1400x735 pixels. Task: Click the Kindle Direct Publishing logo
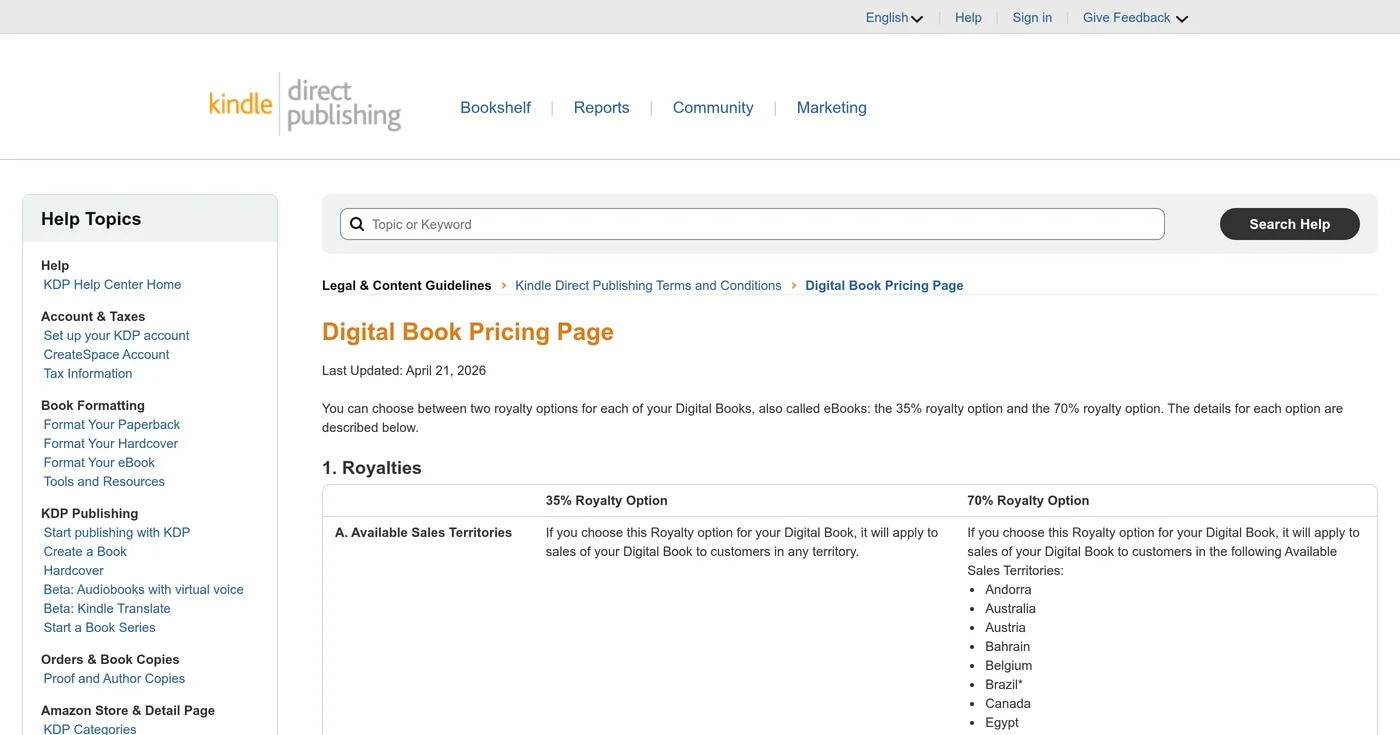305,104
